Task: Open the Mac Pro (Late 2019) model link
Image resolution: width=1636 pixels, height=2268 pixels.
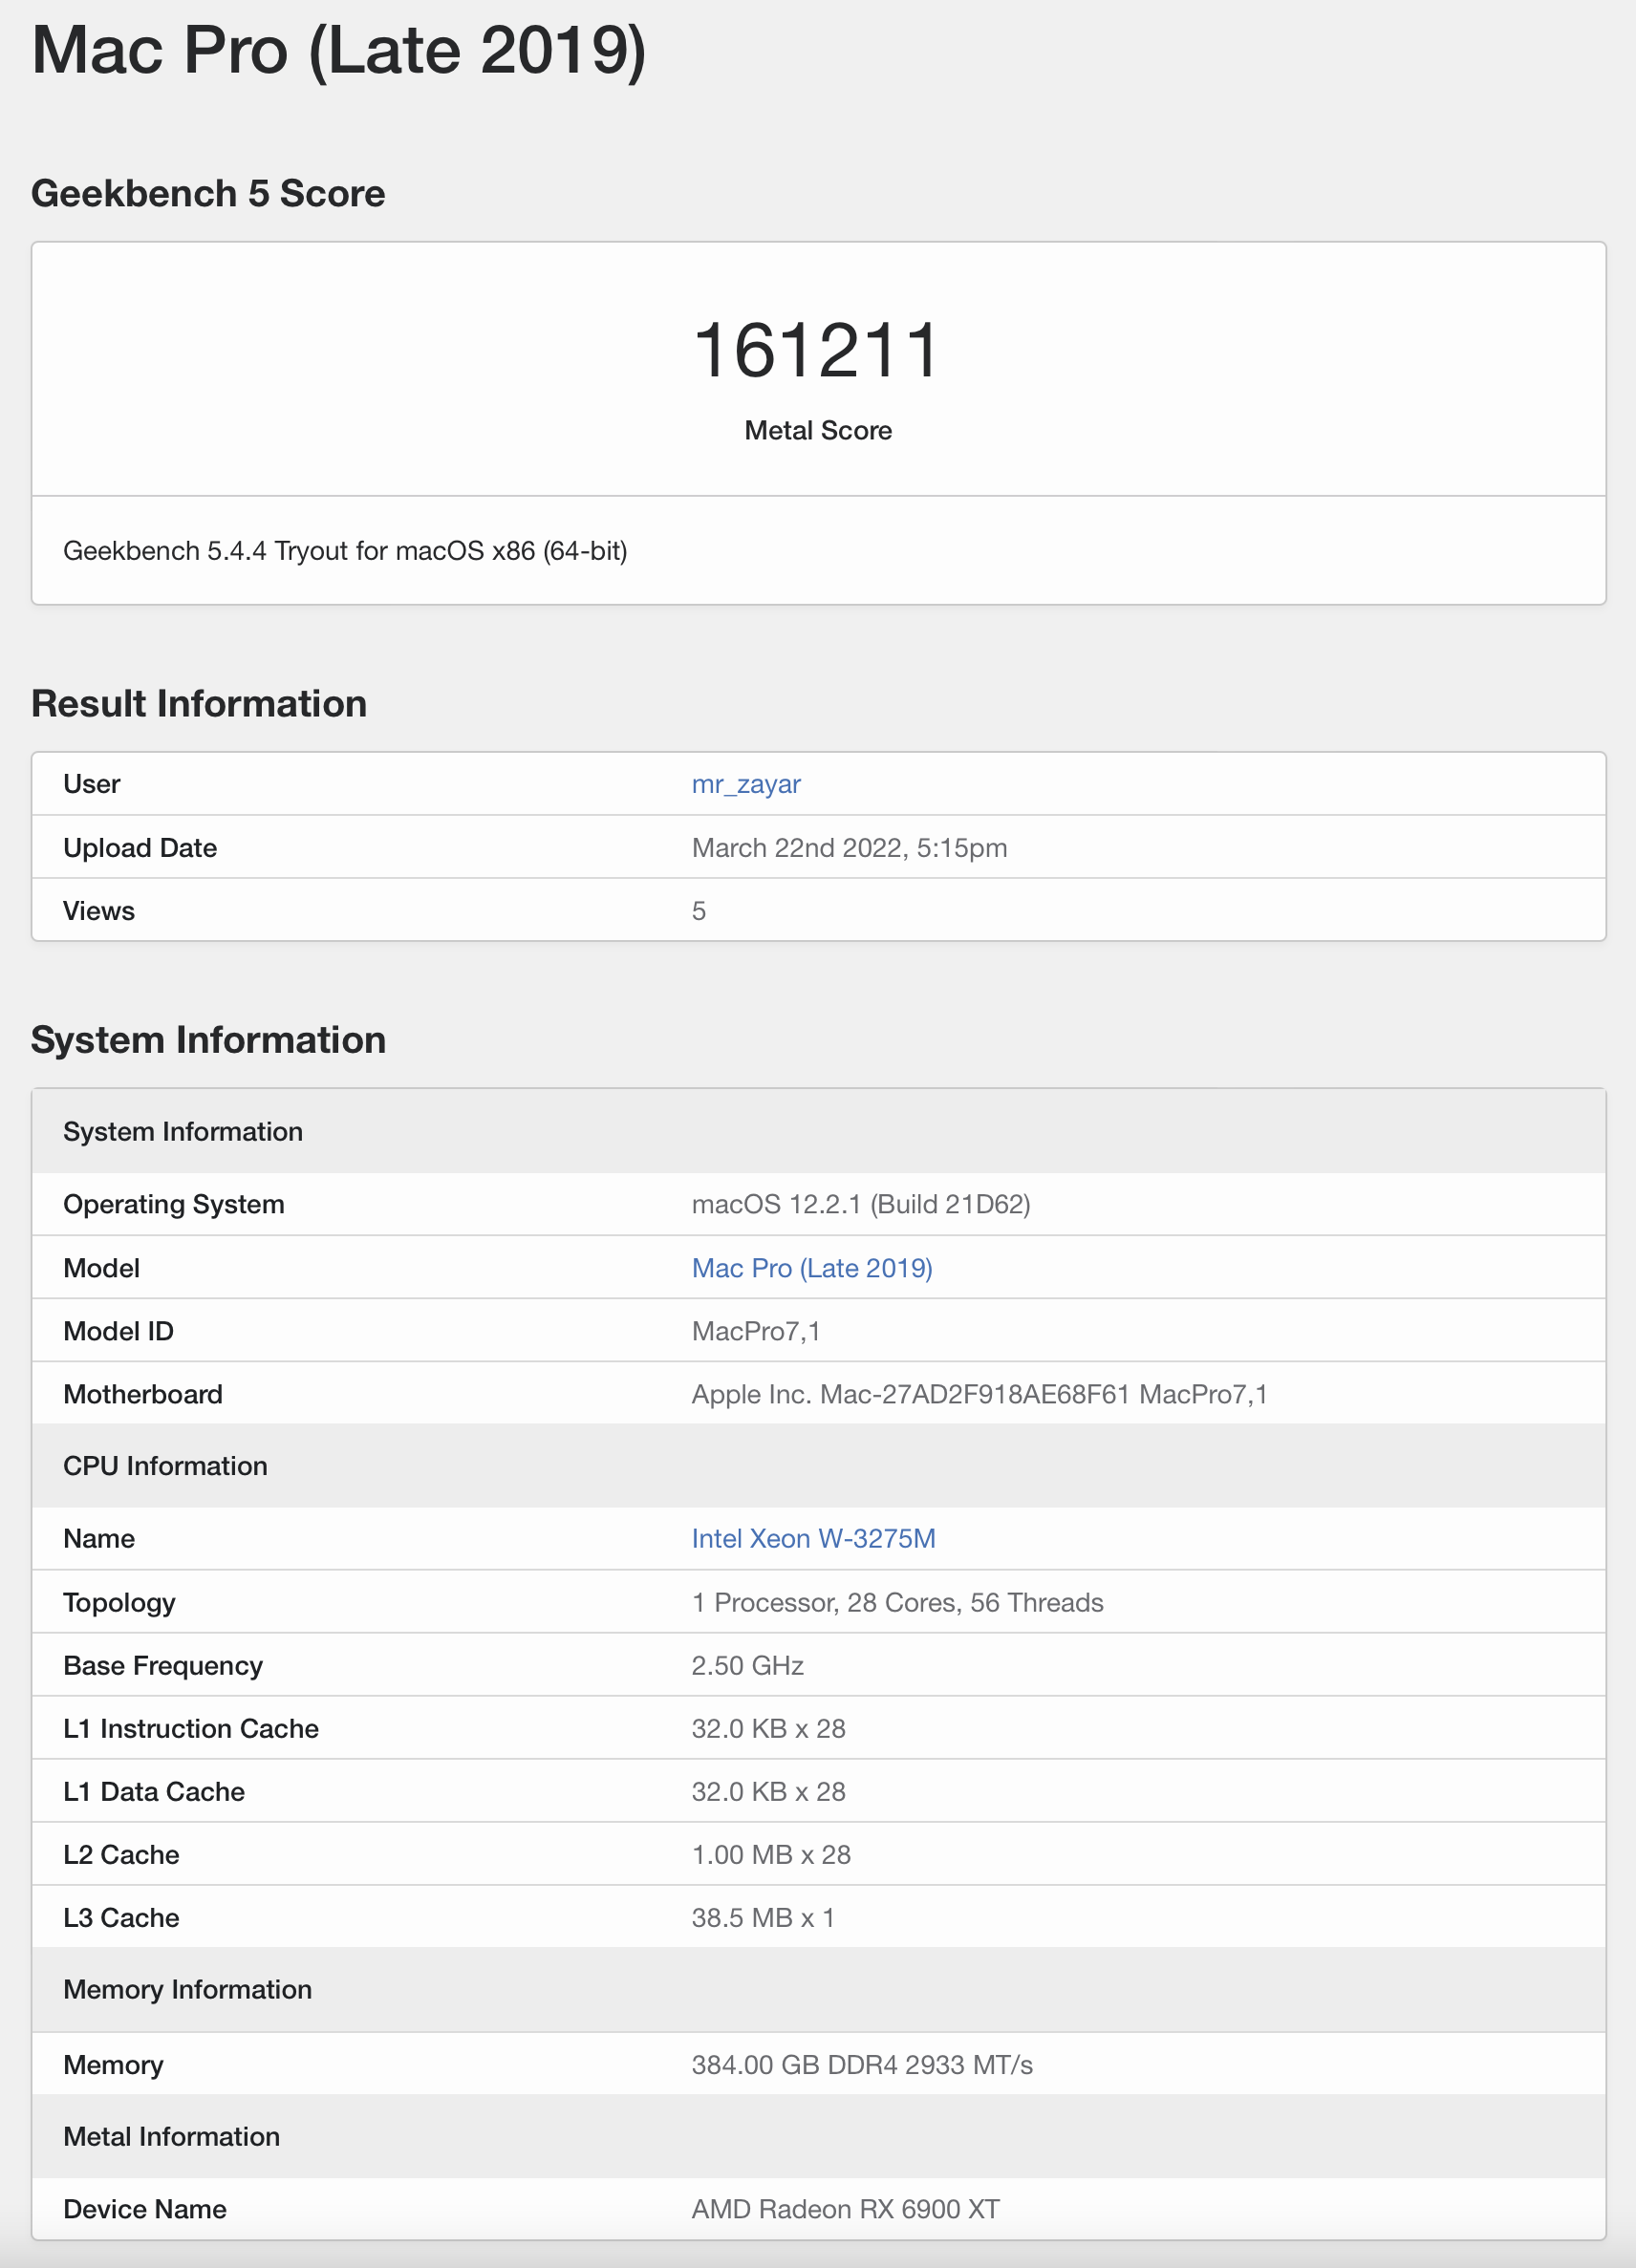Action: pyautogui.click(x=812, y=1268)
